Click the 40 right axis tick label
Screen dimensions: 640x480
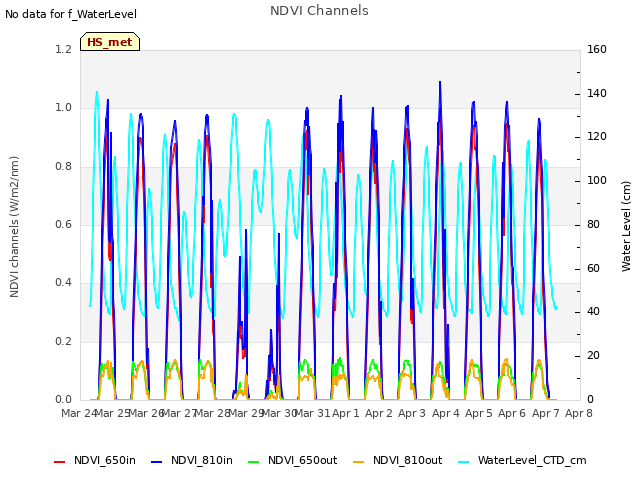[593, 312]
